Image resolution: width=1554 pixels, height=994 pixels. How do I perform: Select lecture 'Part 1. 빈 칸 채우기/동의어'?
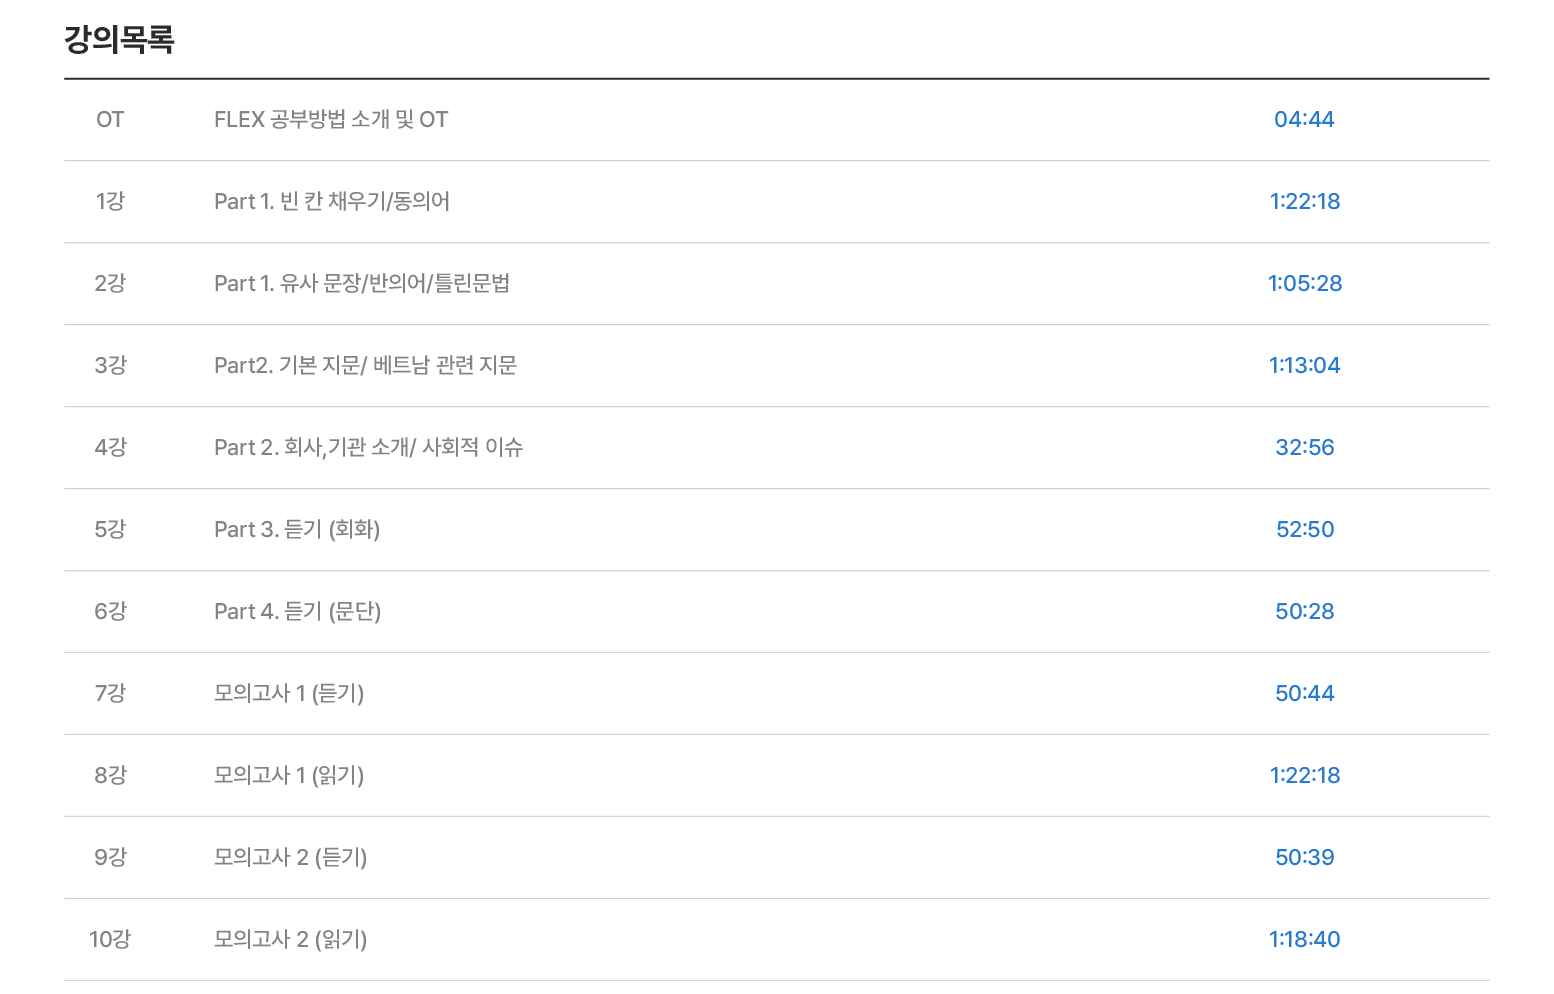pyautogui.click(x=332, y=202)
